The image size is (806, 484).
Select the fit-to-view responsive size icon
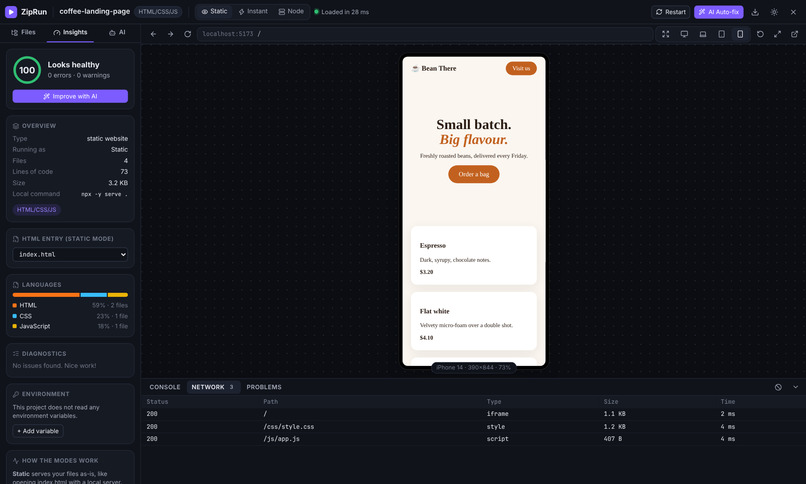[666, 34]
